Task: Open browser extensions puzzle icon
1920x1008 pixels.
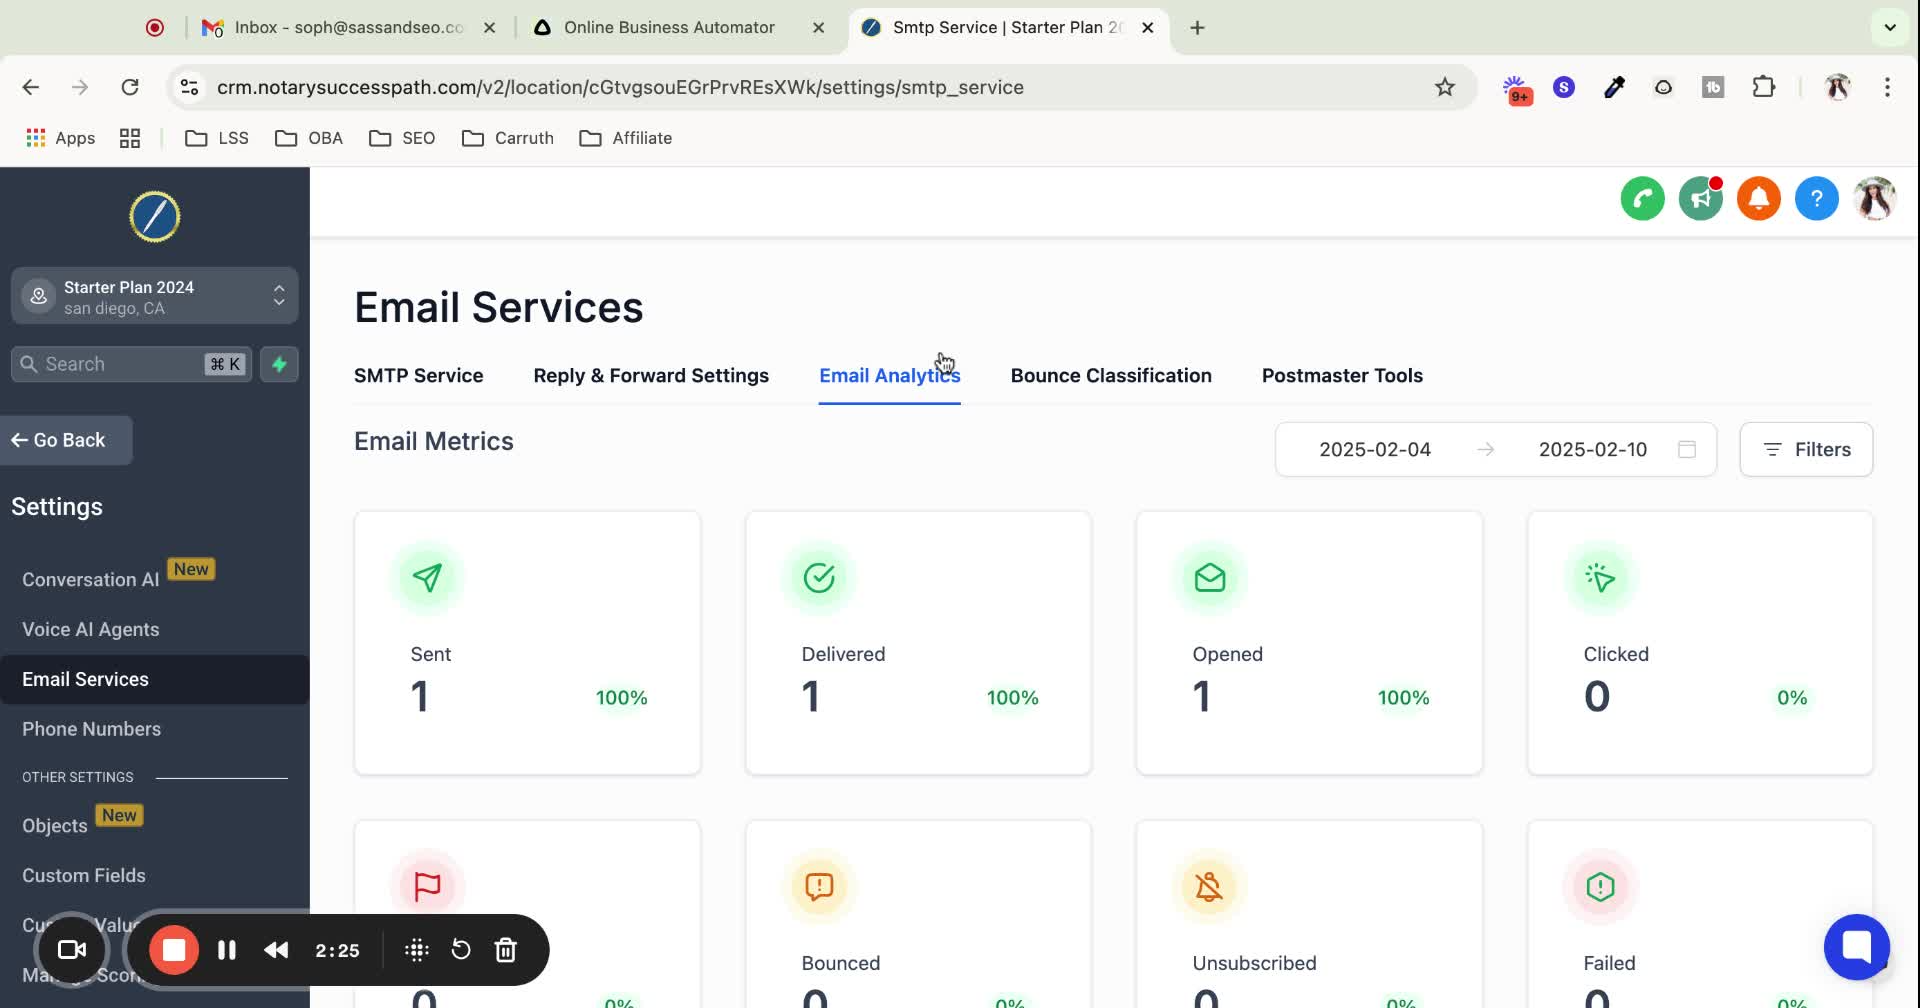Action: [x=1763, y=87]
